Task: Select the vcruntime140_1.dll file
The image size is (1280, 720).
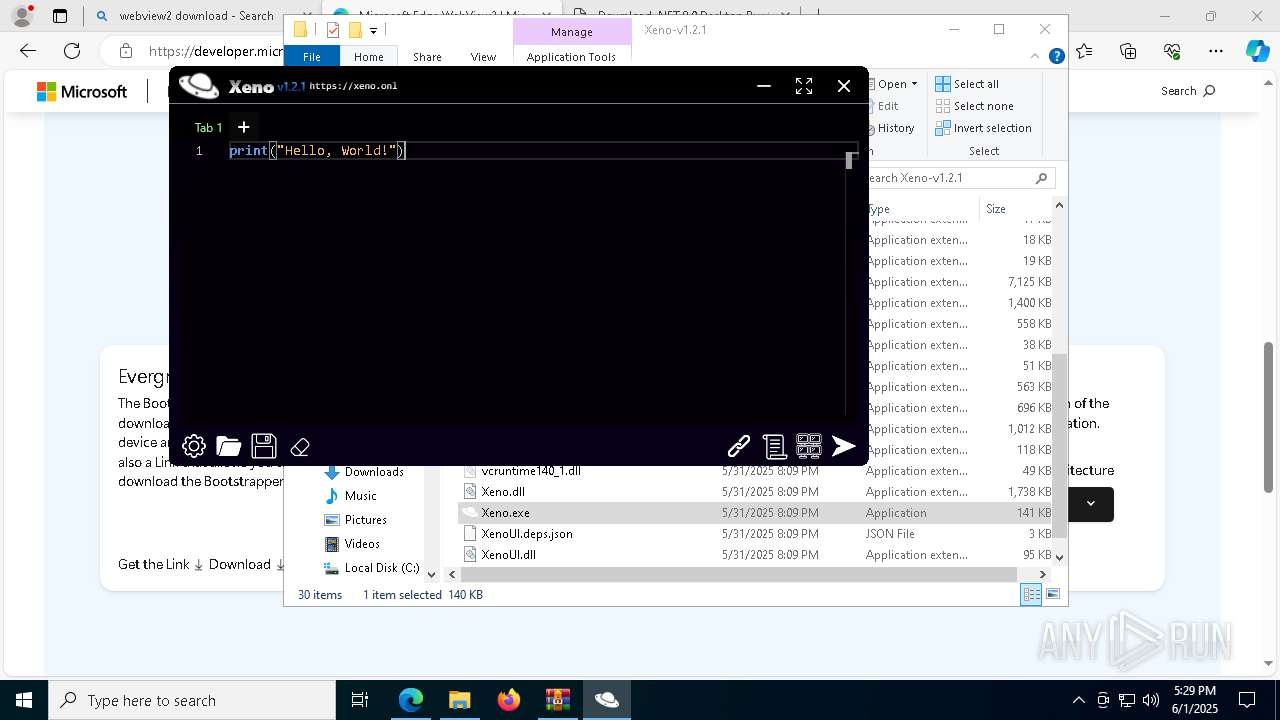Action: coord(530,471)
